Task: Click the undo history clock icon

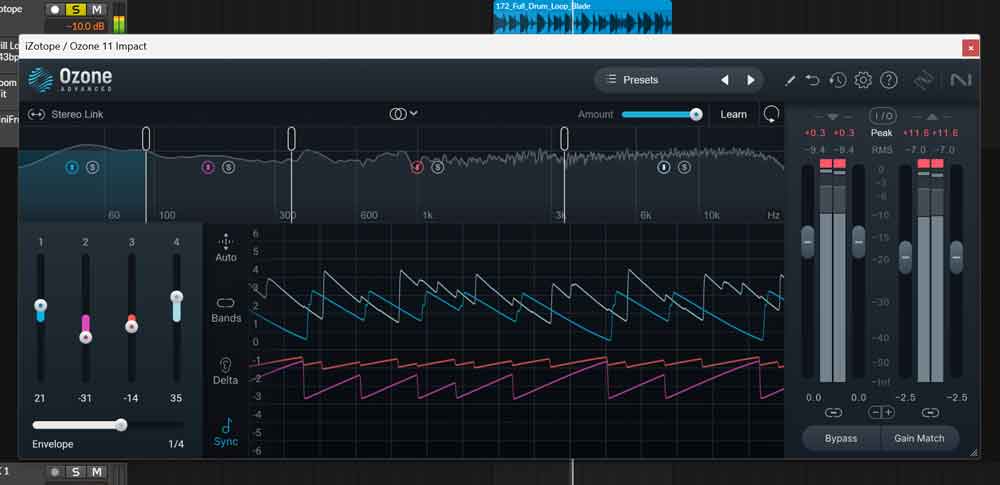Action: pos(838,80)
